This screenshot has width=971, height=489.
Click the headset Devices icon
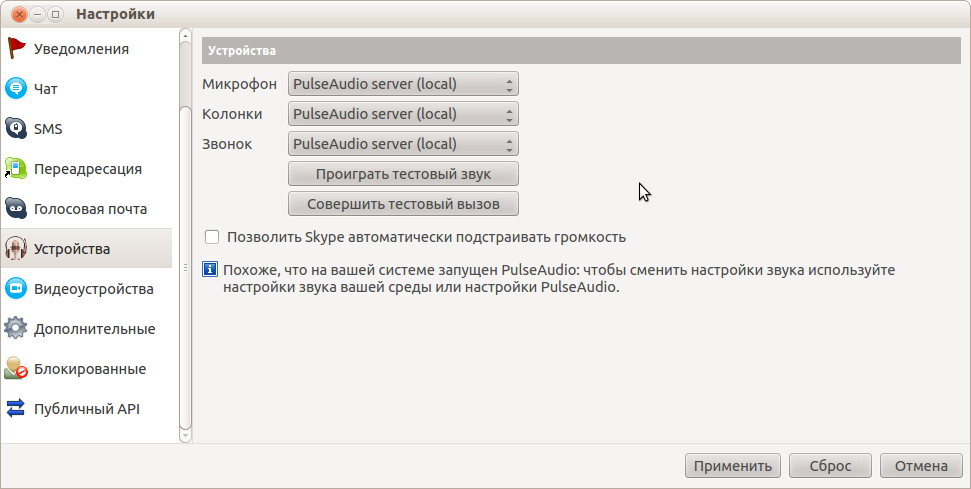(x=16, y=249)
